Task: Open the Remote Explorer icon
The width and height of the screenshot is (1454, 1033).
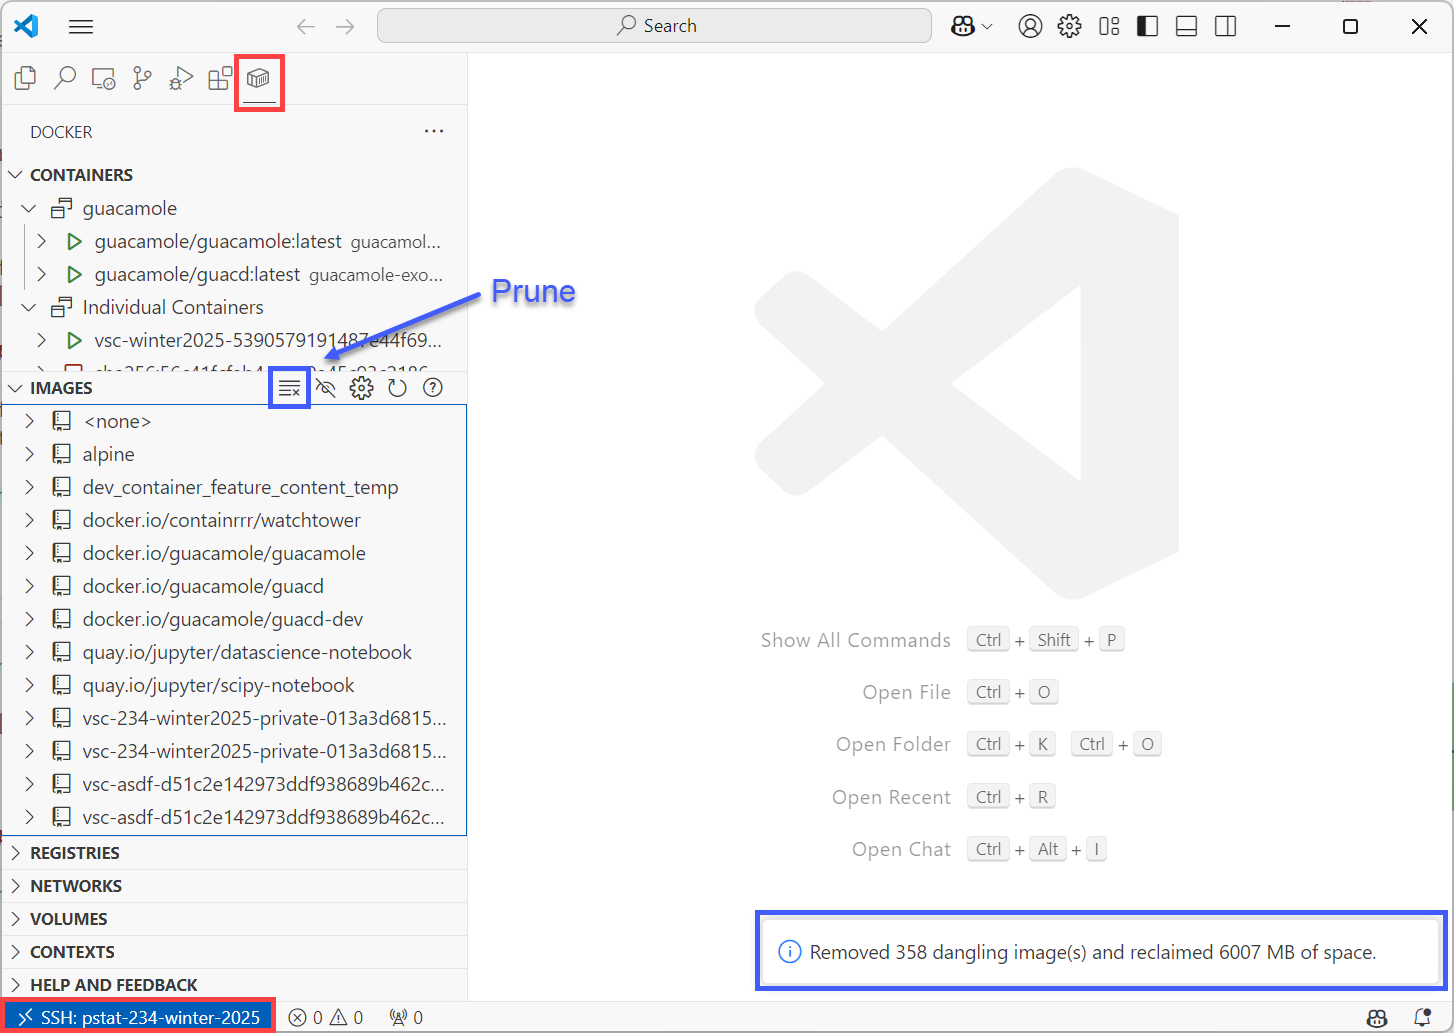Action: click(x=103, y=79)
